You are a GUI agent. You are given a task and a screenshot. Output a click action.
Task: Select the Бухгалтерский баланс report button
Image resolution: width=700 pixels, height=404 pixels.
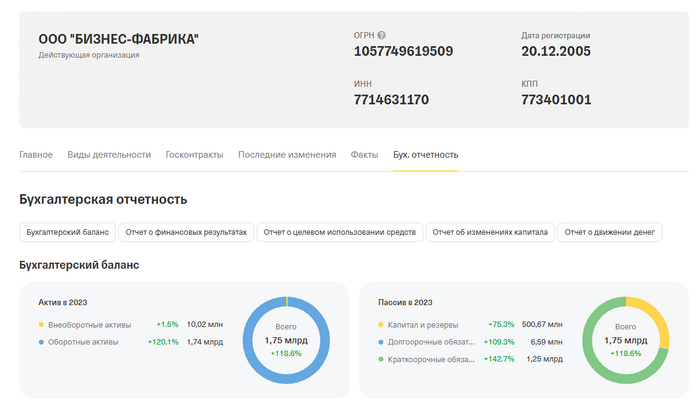coord(67,232)
